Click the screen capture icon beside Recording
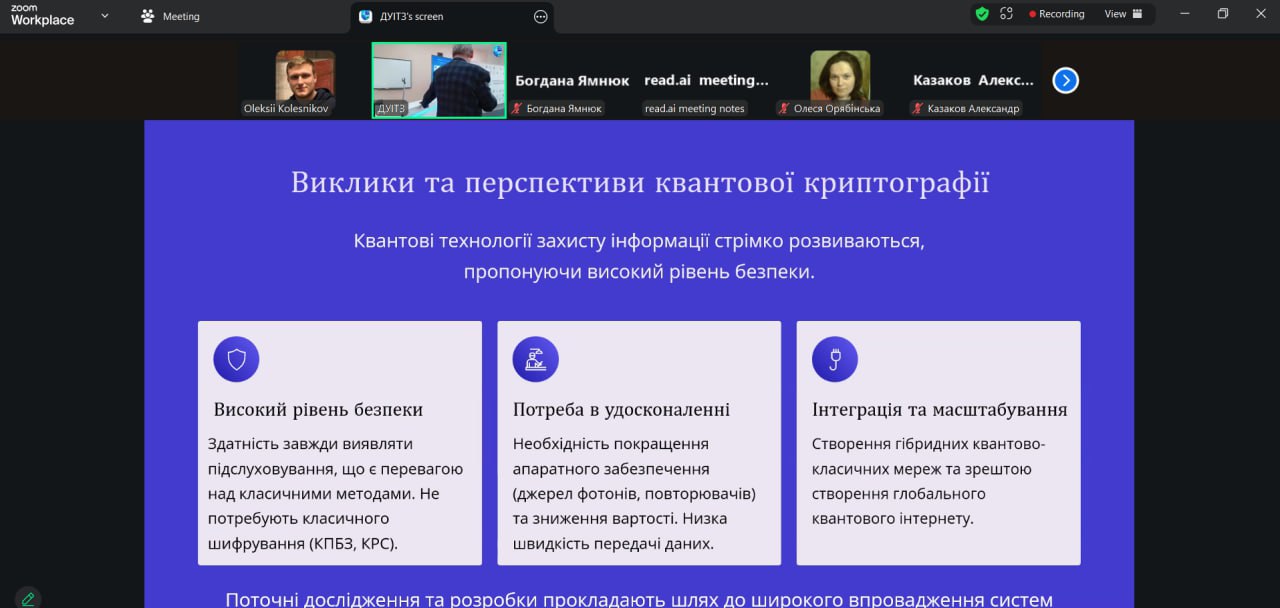 1006,14
